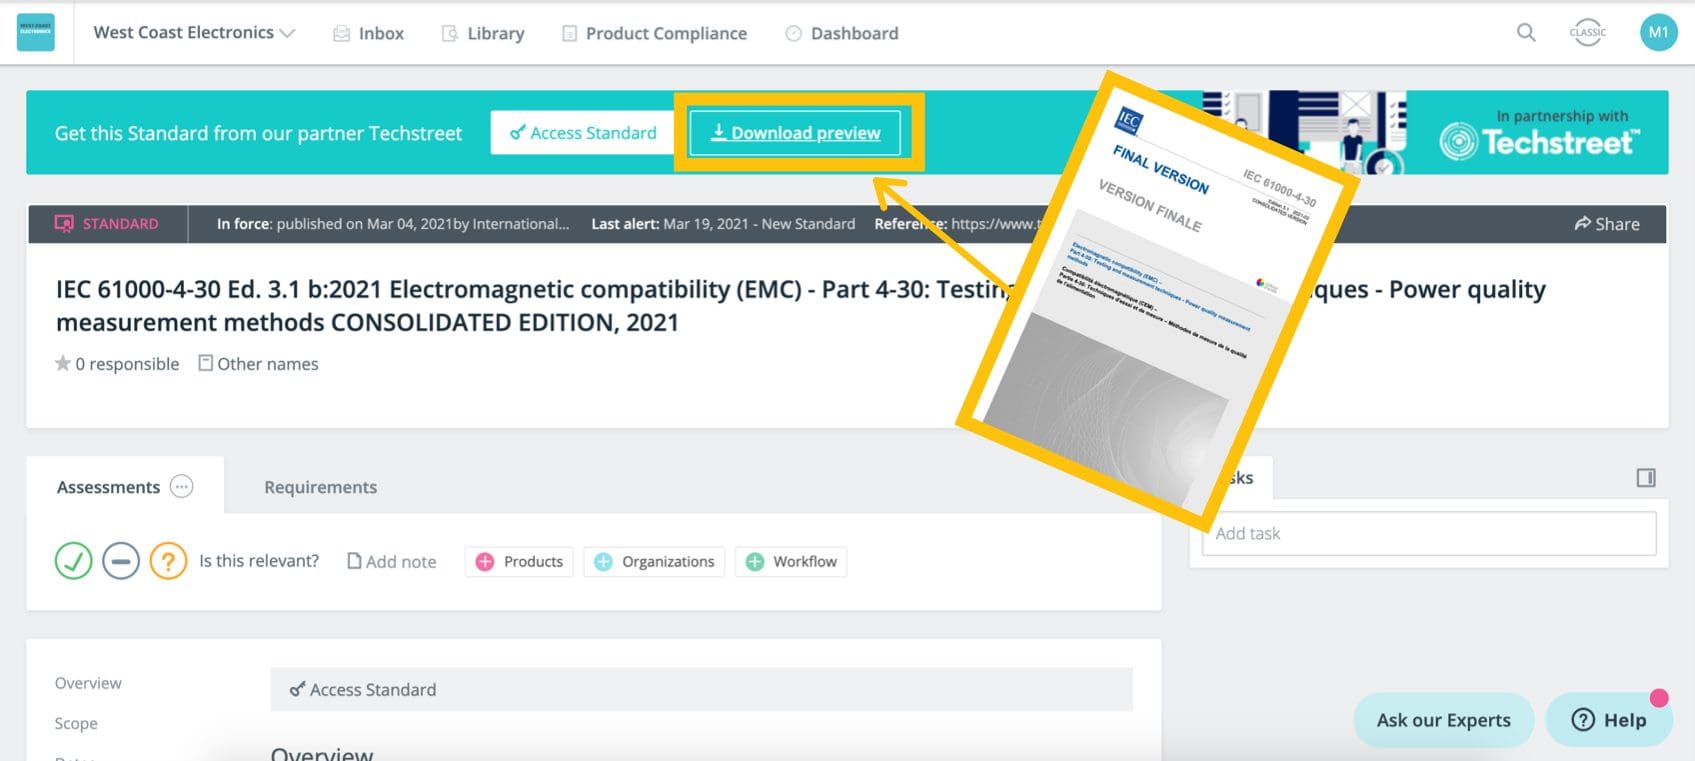Screen dimensions: 1695x761
Task: Click the Add task input field
Action: click(1428, 534)
